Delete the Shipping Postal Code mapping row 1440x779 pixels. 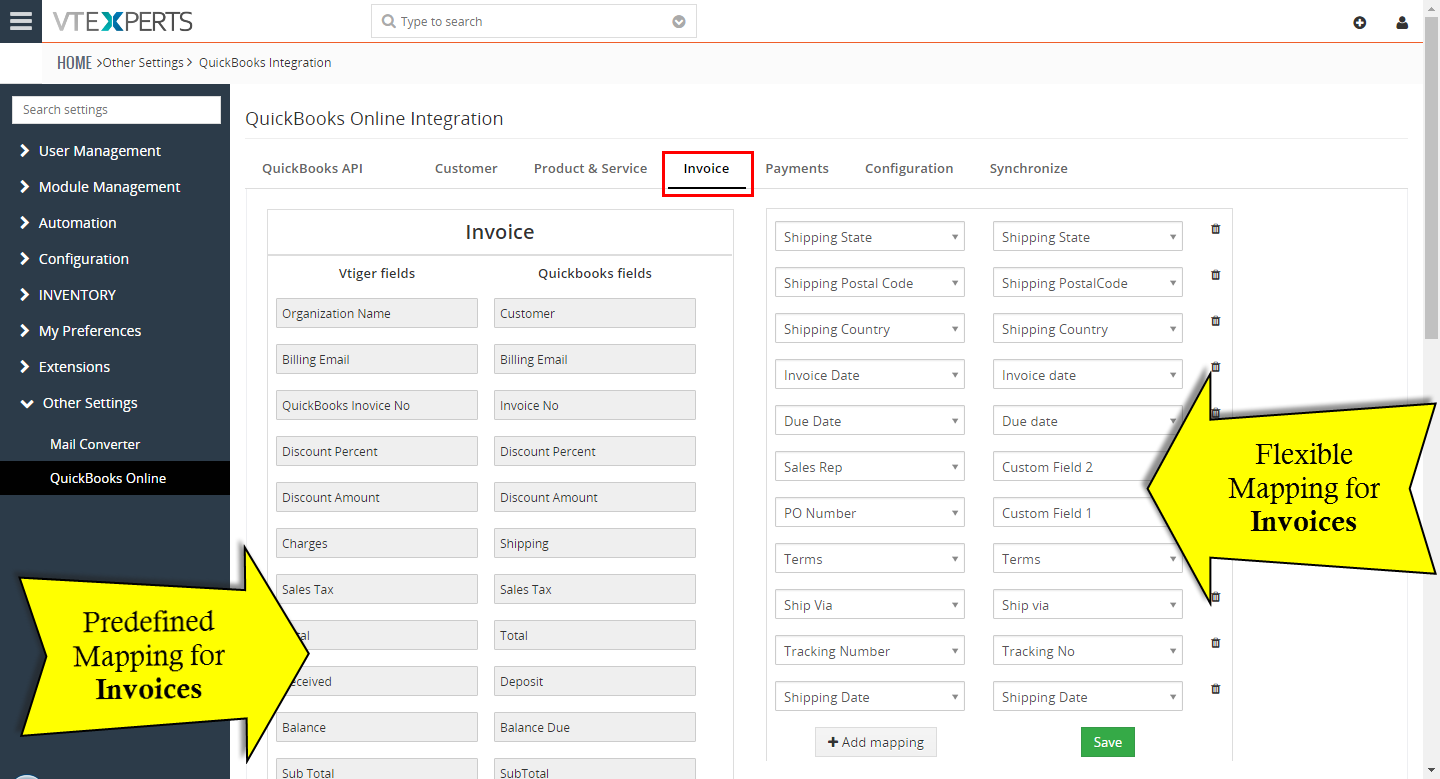point(1216,275)
